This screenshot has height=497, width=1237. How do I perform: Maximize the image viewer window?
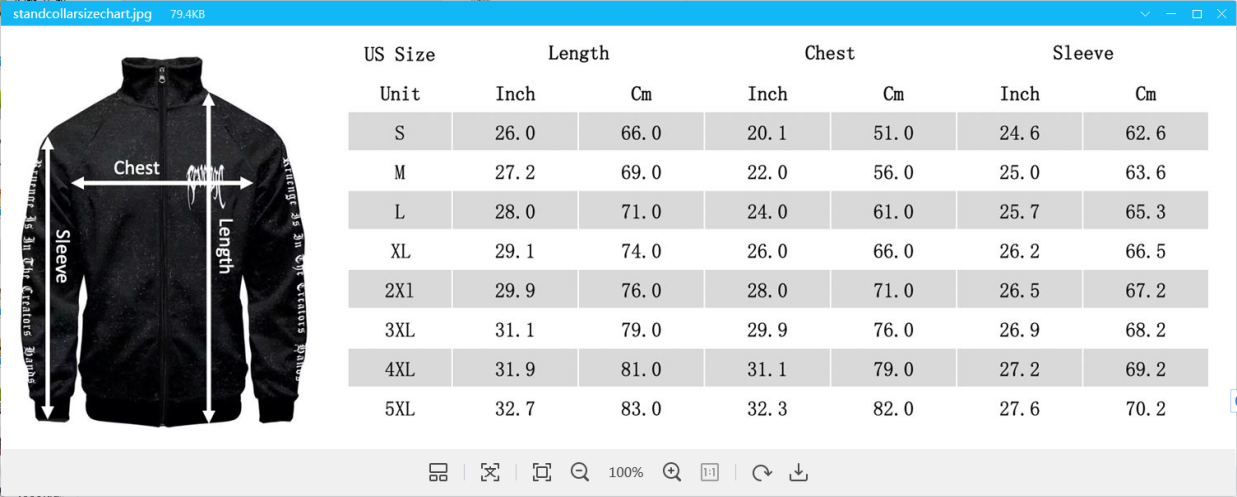[x=1197, y=14]
